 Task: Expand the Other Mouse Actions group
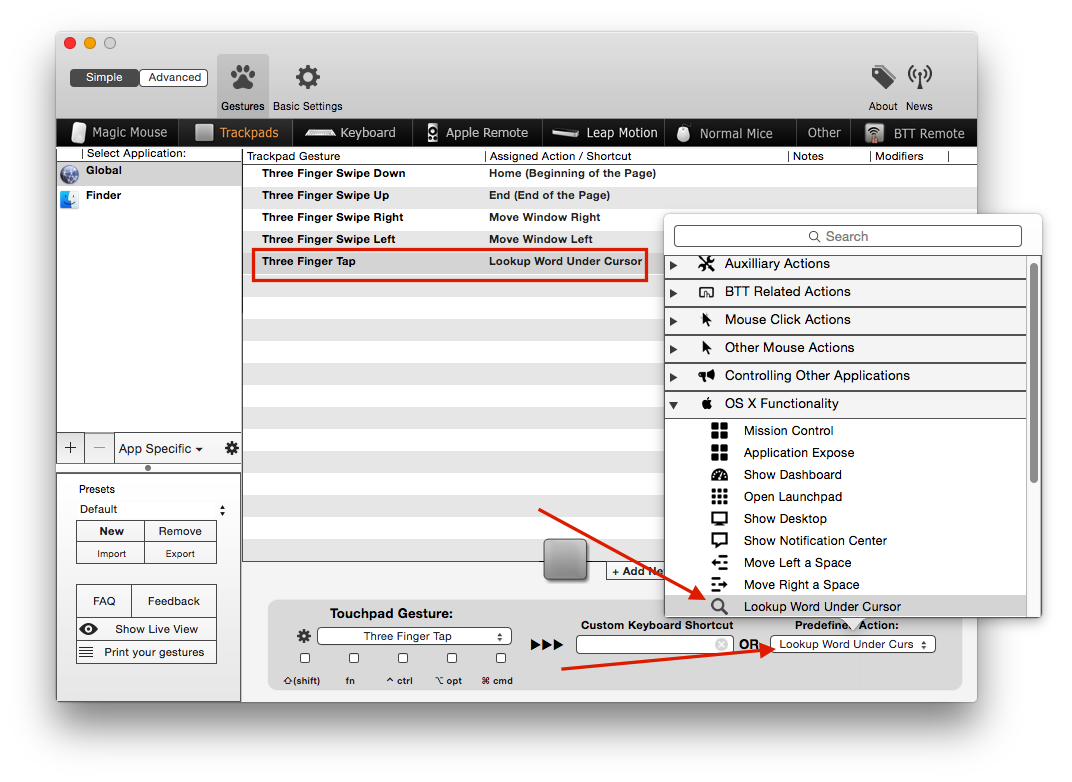tap(673, 349)
